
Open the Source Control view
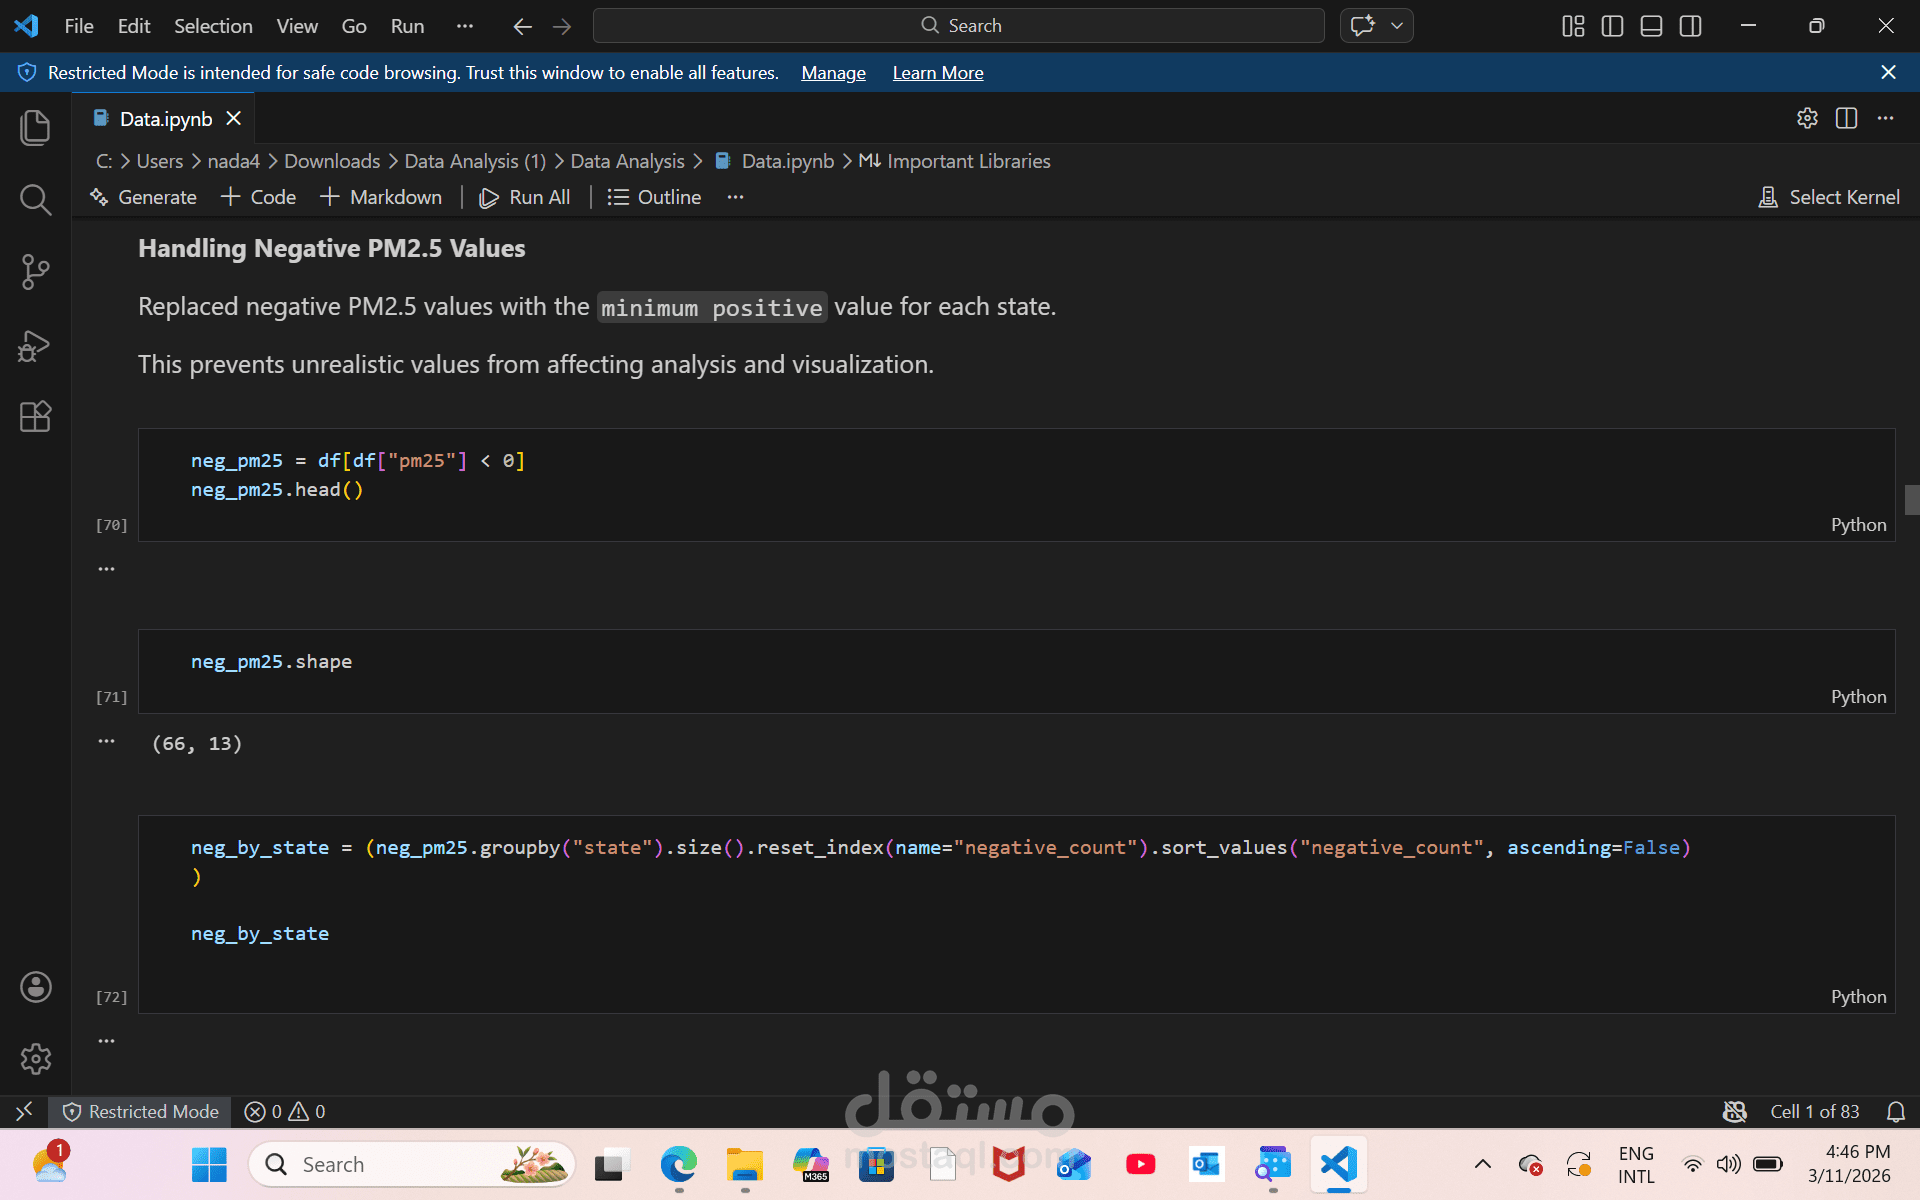(x=35, y=272)
